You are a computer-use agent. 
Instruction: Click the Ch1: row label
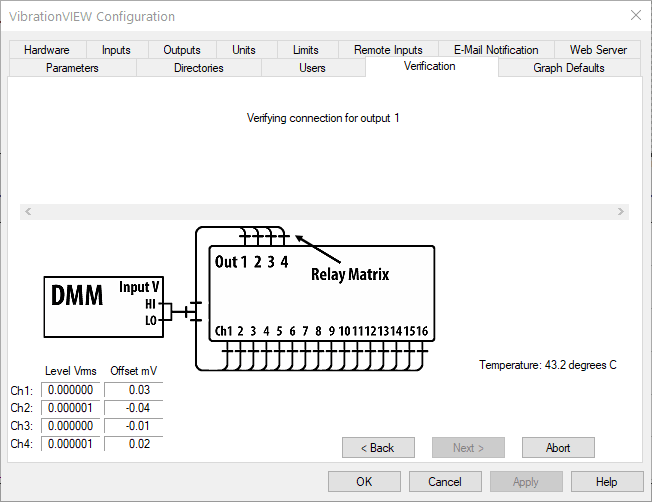(22, 391)
